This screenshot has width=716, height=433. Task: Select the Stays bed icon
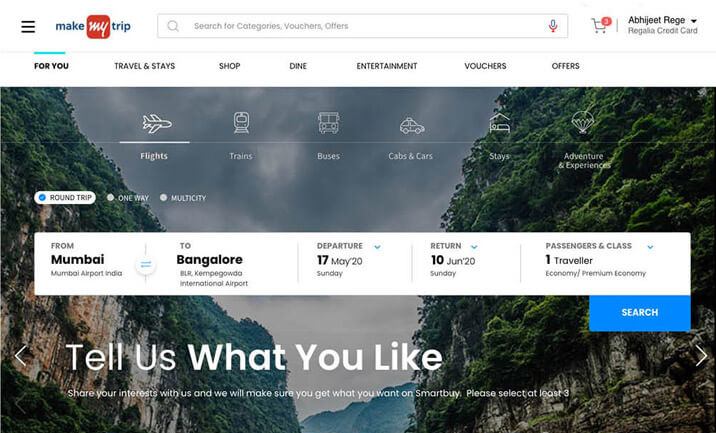[x=500, y=123]
